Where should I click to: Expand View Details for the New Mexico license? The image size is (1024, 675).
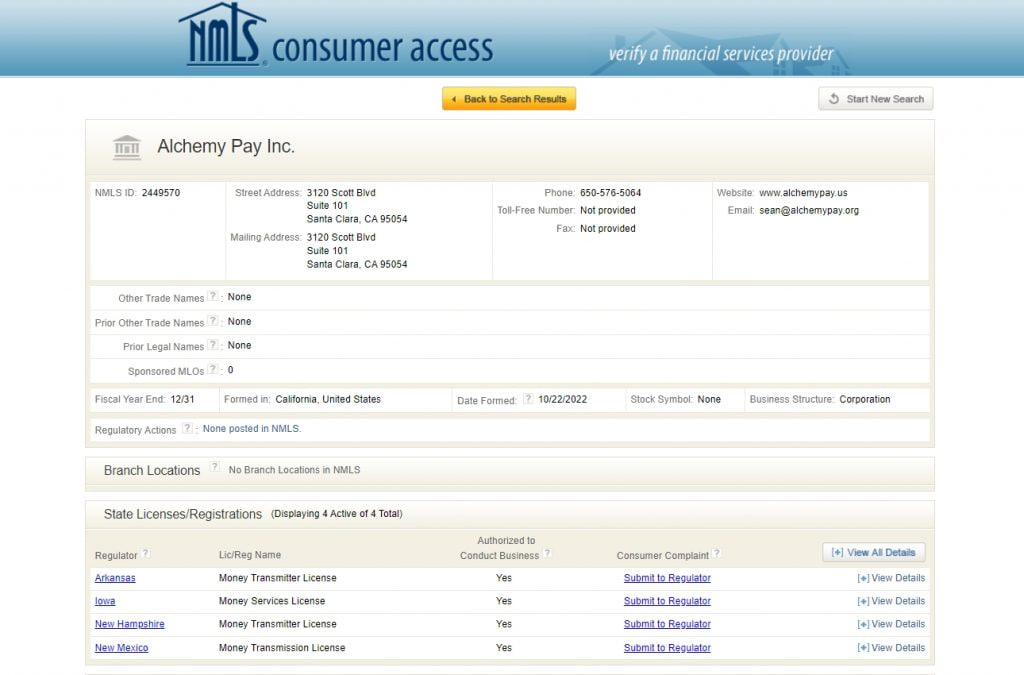(891, 648)
